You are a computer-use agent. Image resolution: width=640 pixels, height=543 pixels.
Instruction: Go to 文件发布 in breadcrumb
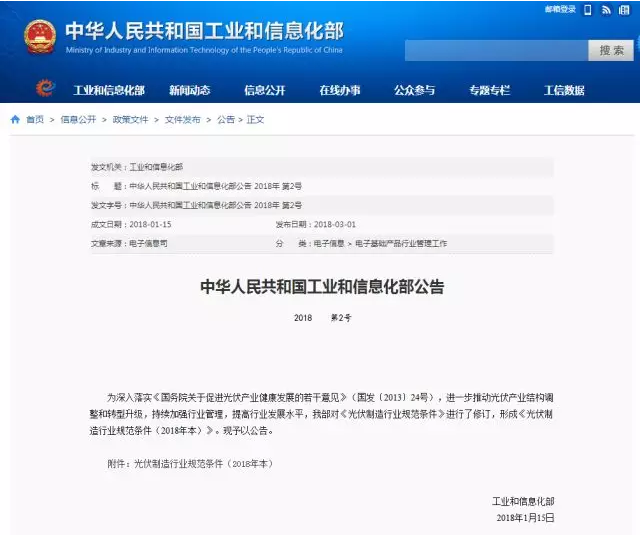pyautogui.click(x=182, y=120)
